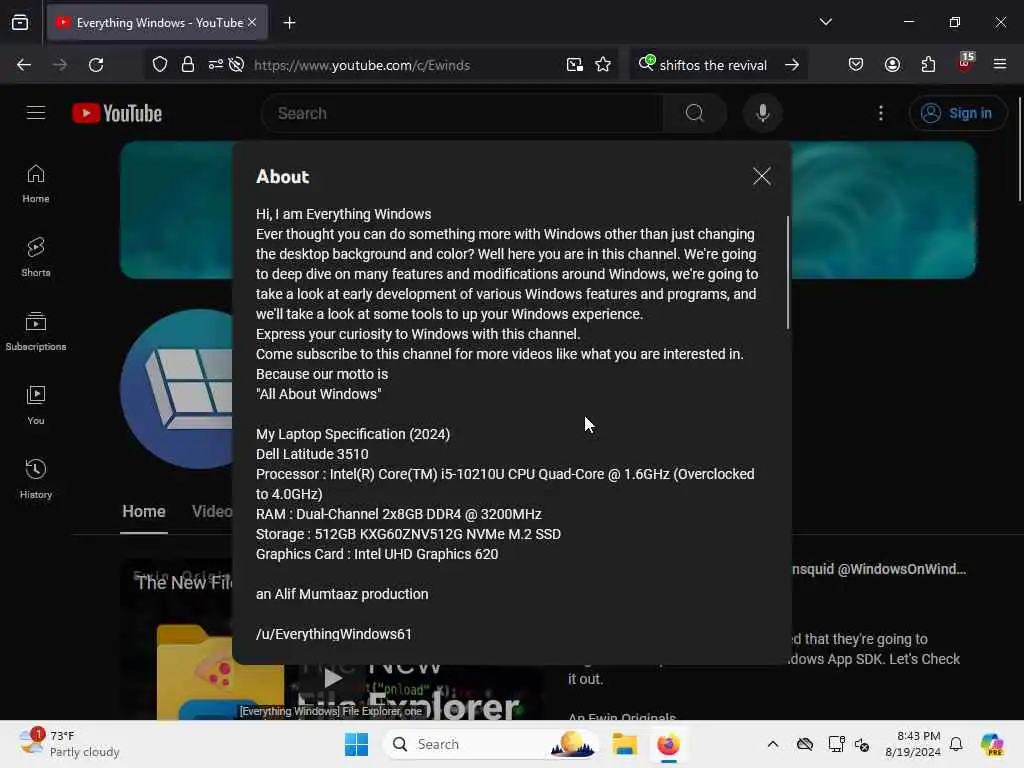Select the channel Home tab
The height and width of the screenshot is (768, 1024).
(x=144, y=511)
